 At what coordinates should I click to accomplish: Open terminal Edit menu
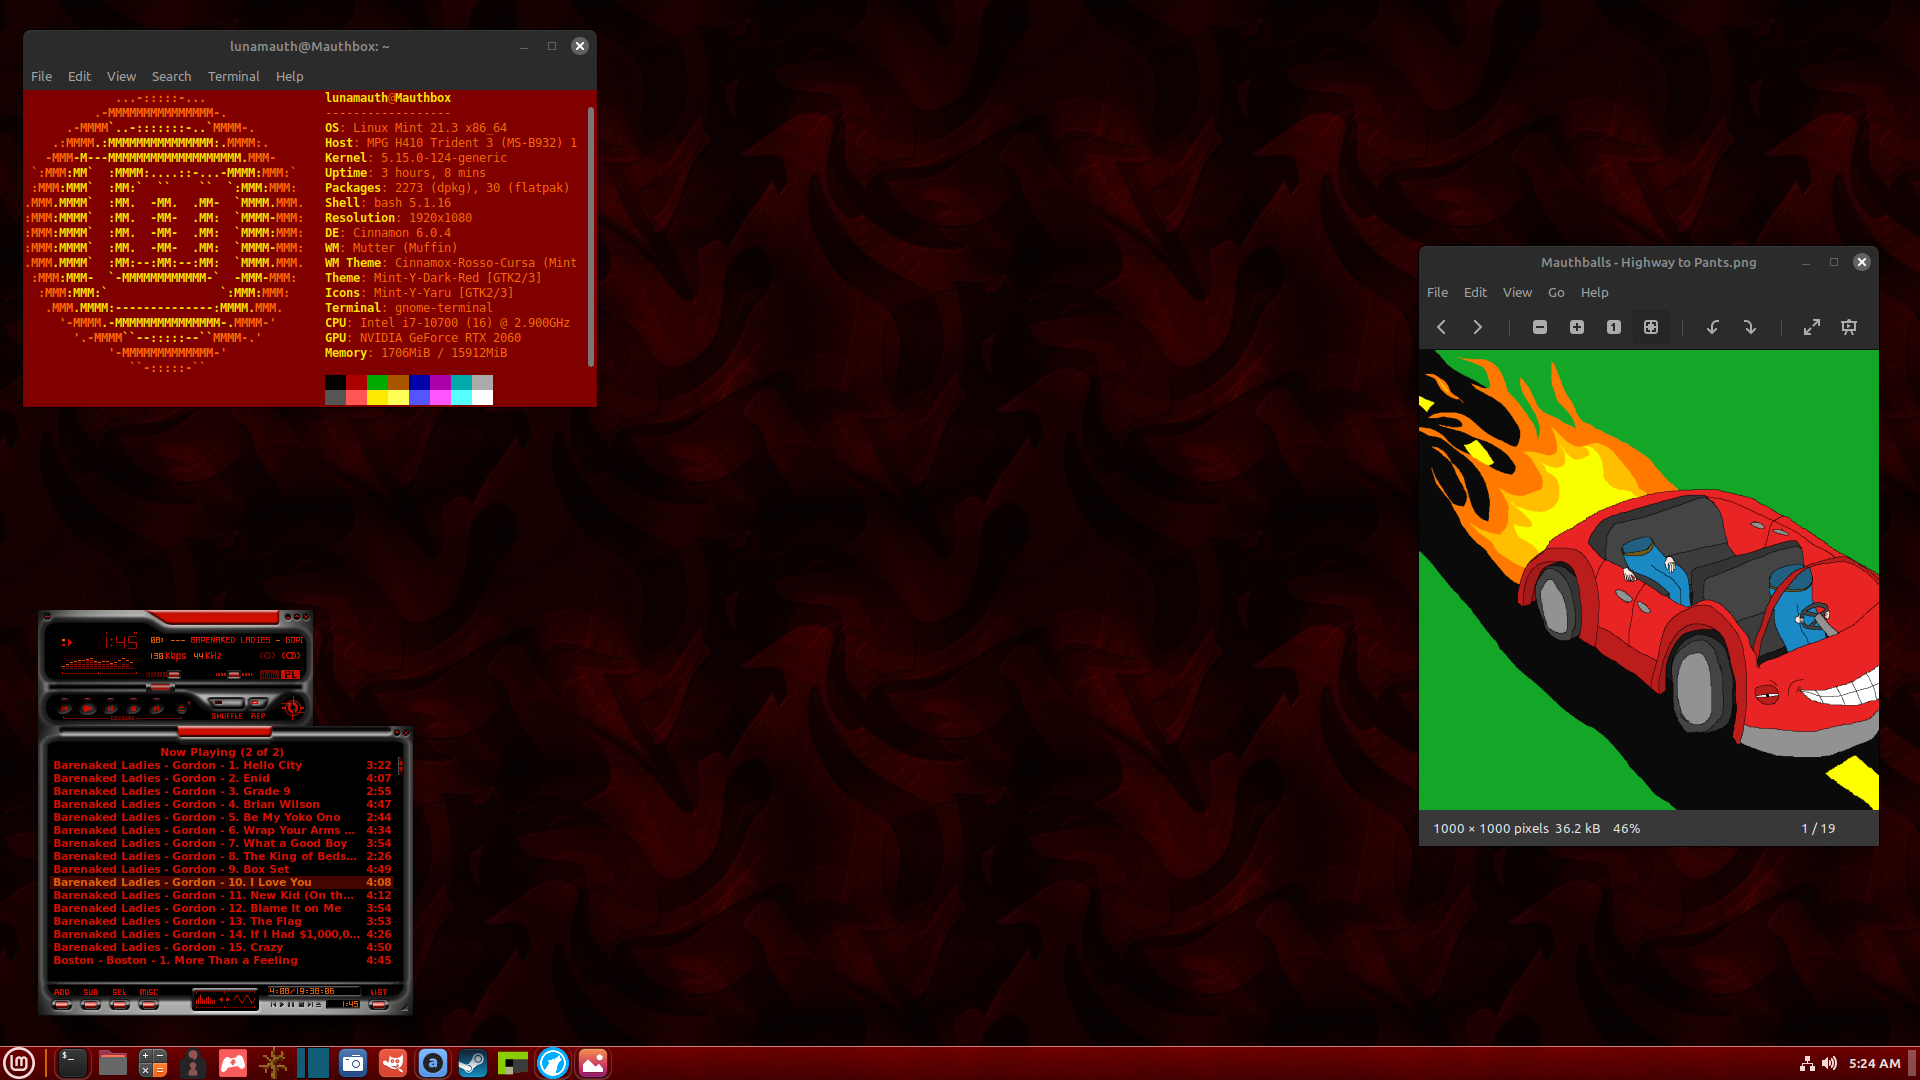tap(79, 76)
